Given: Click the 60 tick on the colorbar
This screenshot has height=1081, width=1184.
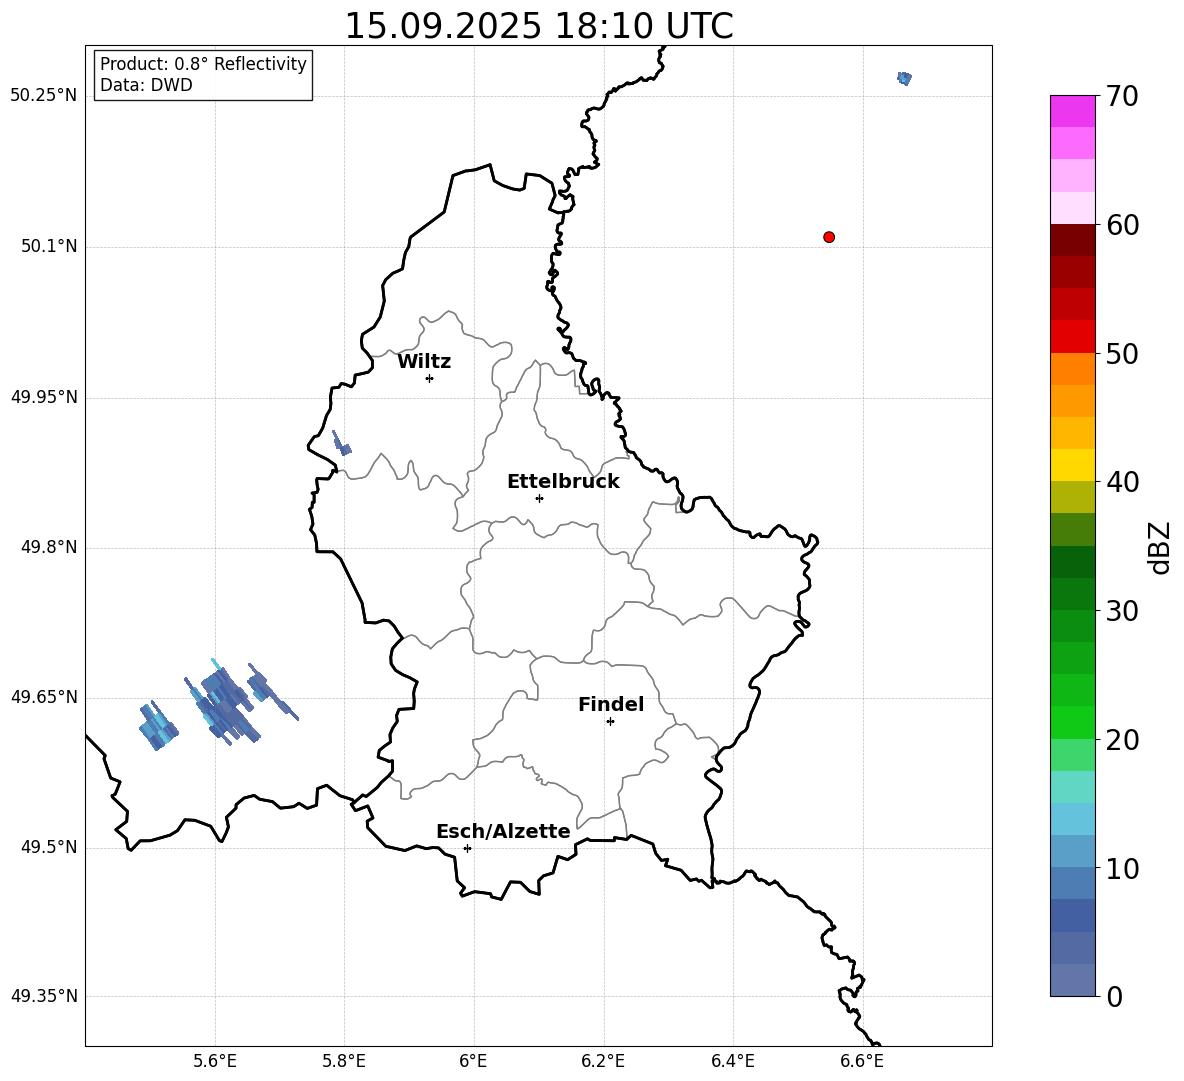Looking at the screenshot, I should [1122, 225].
